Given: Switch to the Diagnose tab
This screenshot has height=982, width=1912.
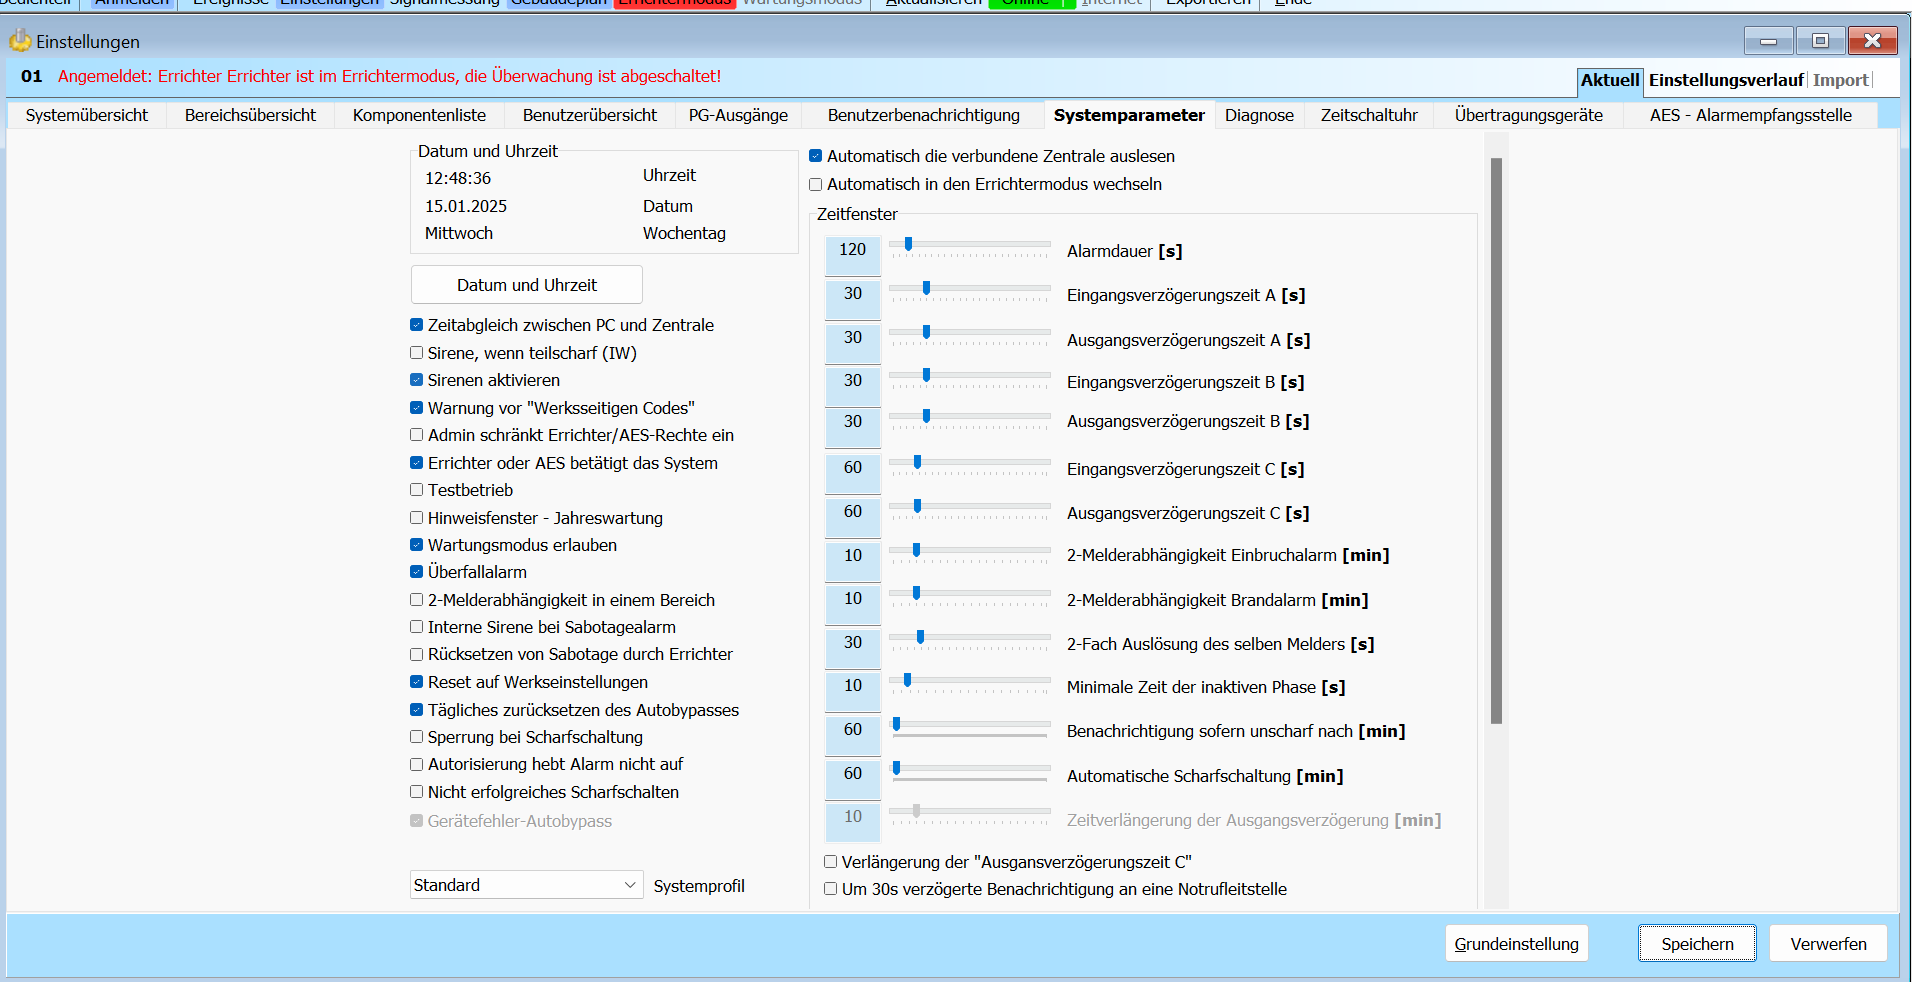Looking at the screenshot, I should (1259, 115).
